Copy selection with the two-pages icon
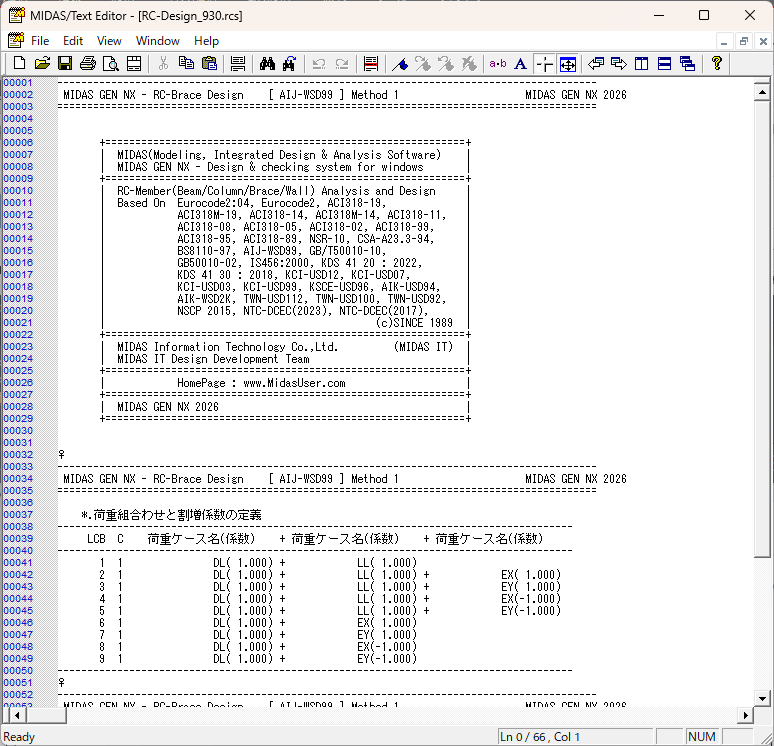The width and height of the screenshot is (774, 746). point(186,64)
